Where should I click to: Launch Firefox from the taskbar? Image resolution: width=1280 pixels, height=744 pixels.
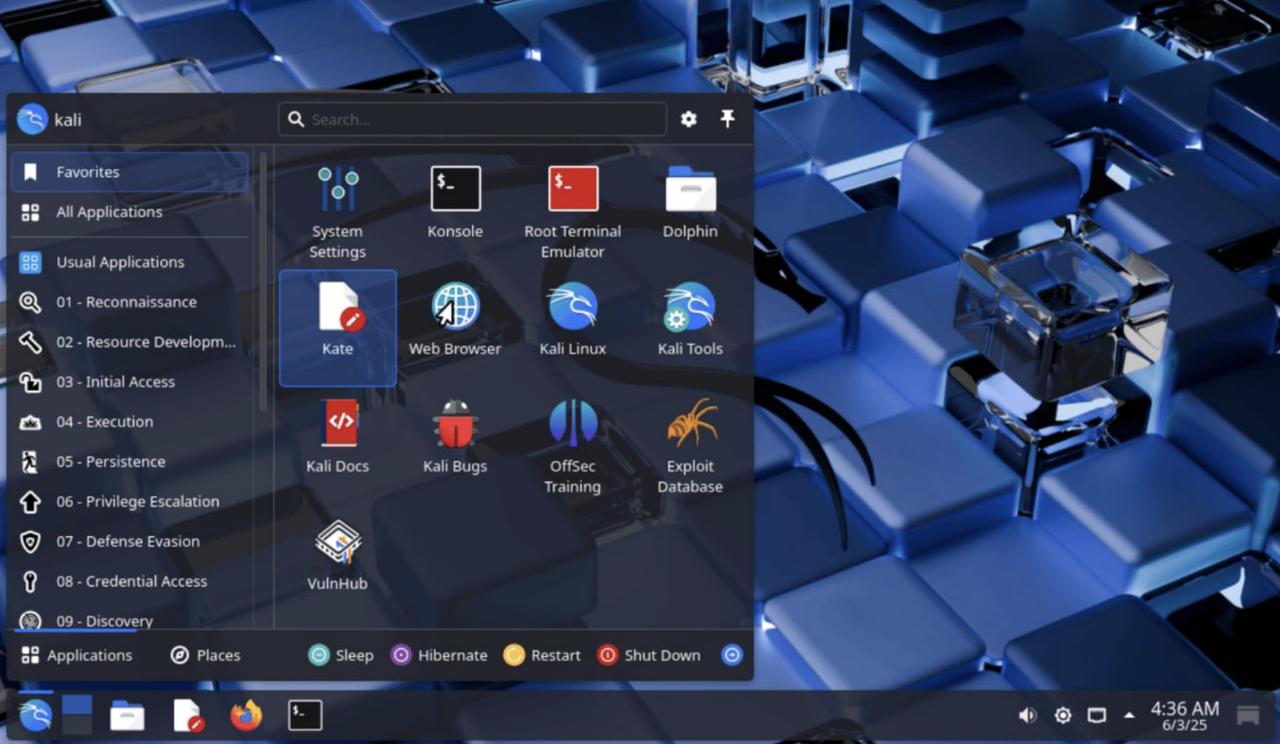click(246, 715)
